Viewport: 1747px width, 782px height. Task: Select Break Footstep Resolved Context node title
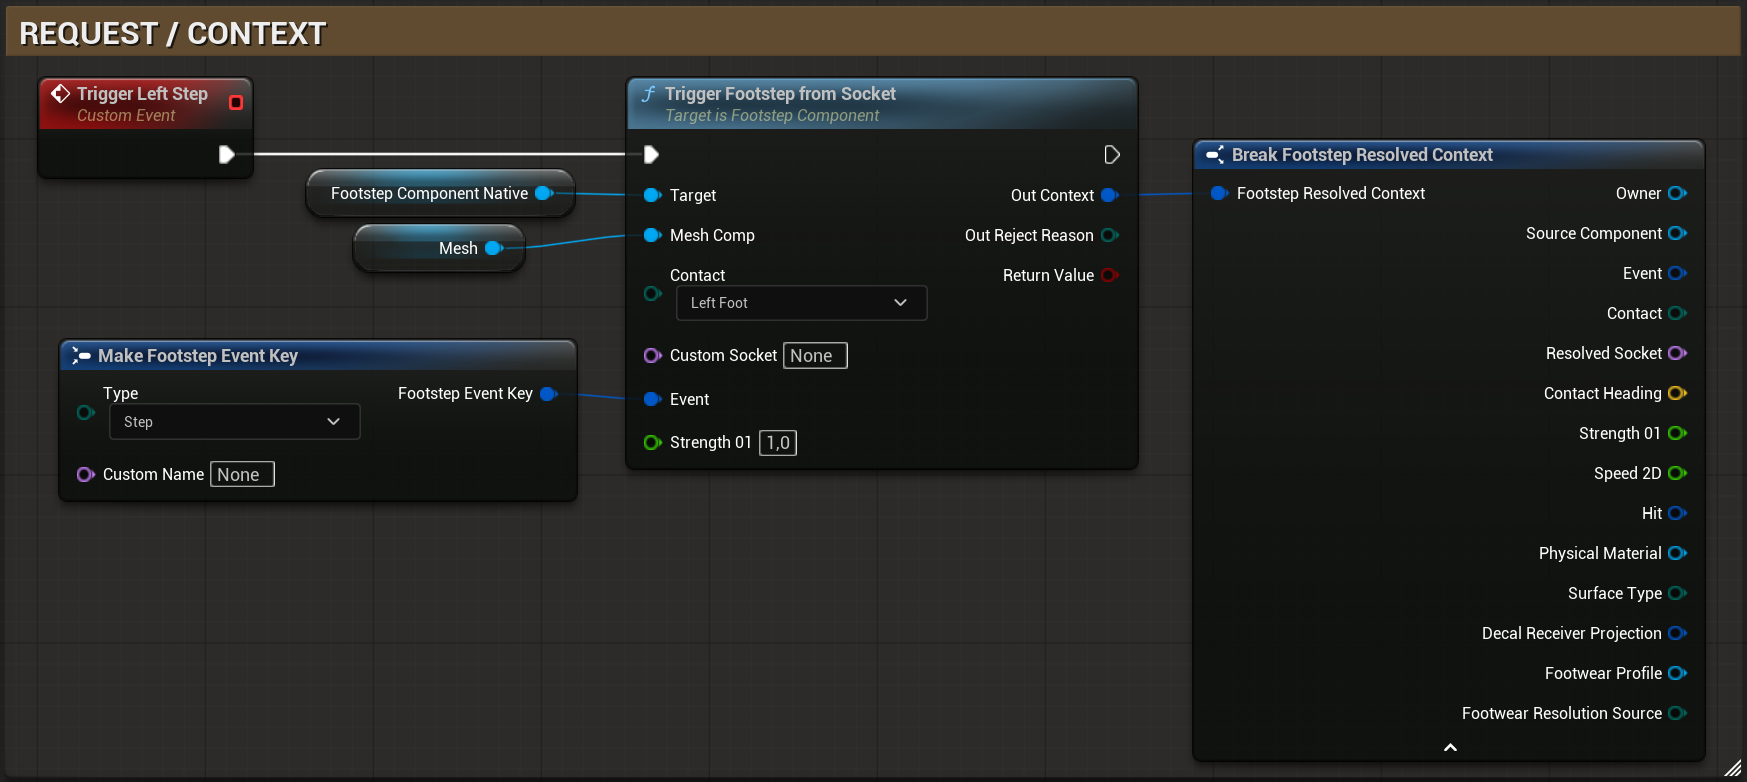pos(1362,155)
